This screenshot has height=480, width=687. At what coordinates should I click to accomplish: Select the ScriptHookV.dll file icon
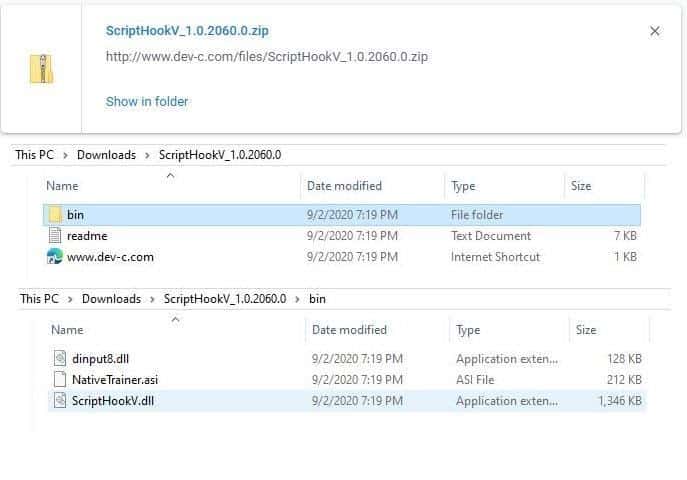59,401
